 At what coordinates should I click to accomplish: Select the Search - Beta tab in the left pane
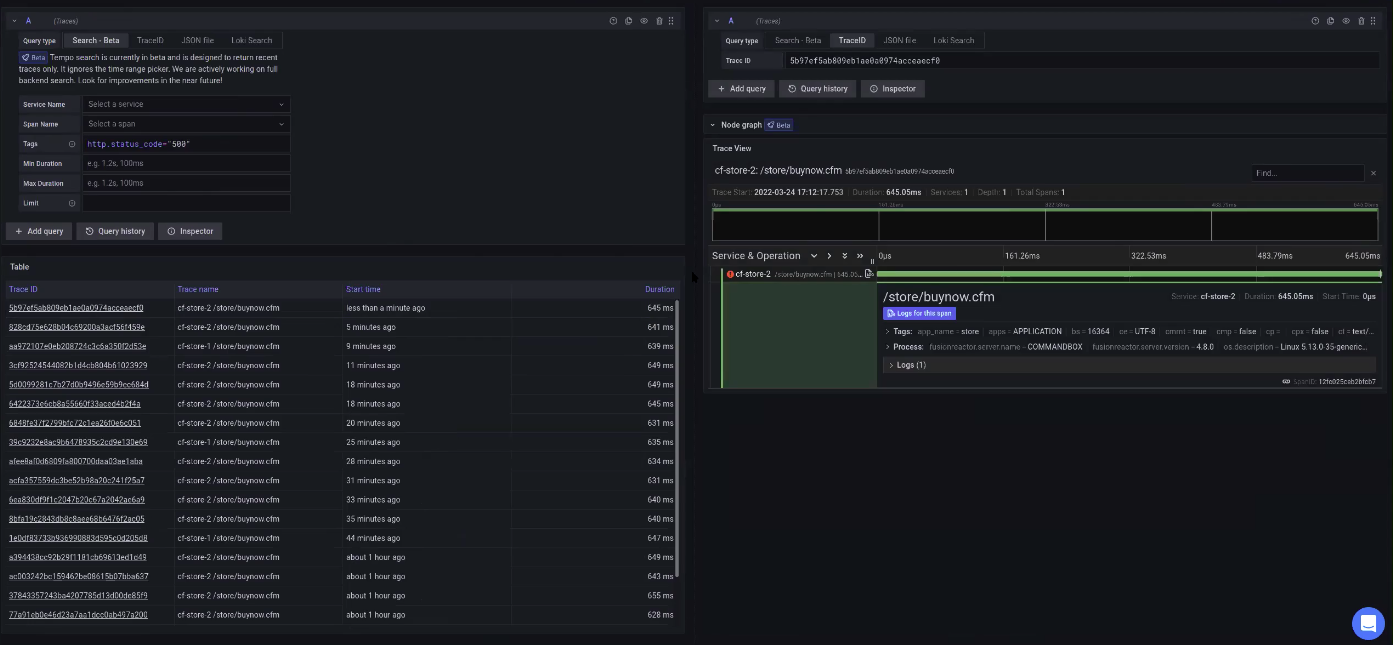tap(96, 40)
